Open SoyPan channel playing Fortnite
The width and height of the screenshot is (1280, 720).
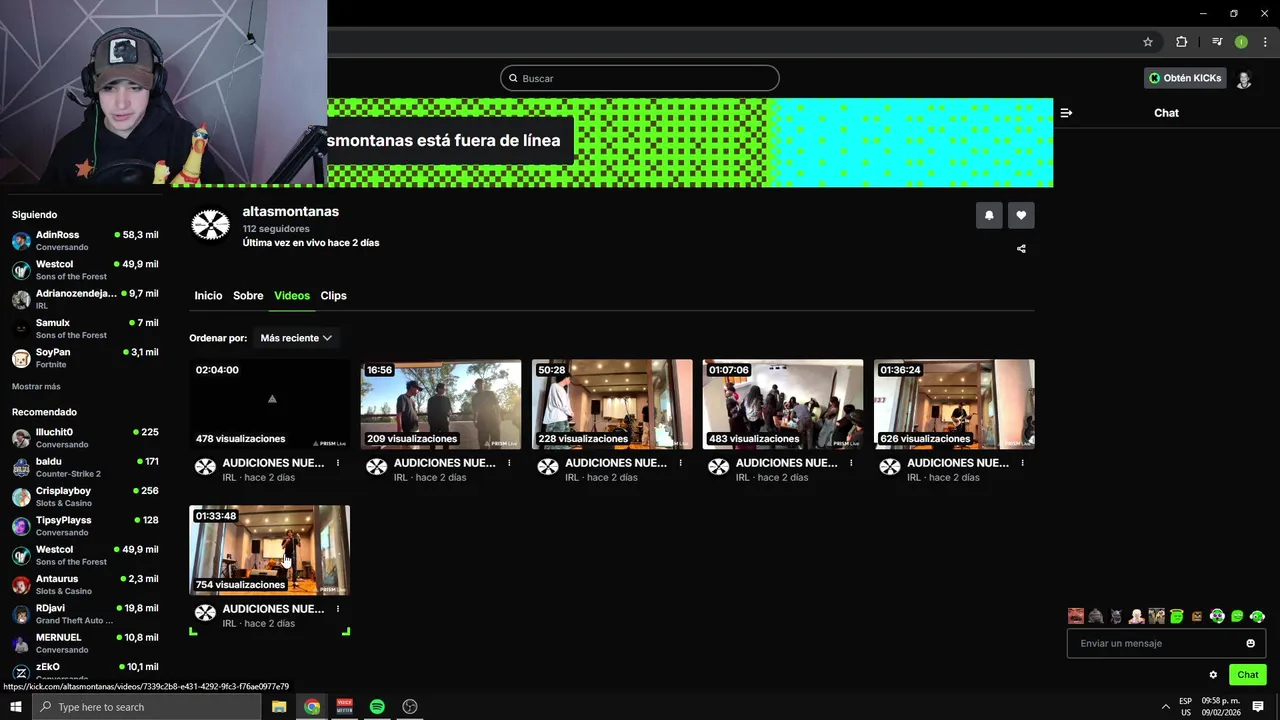click(x=84, y=358)
